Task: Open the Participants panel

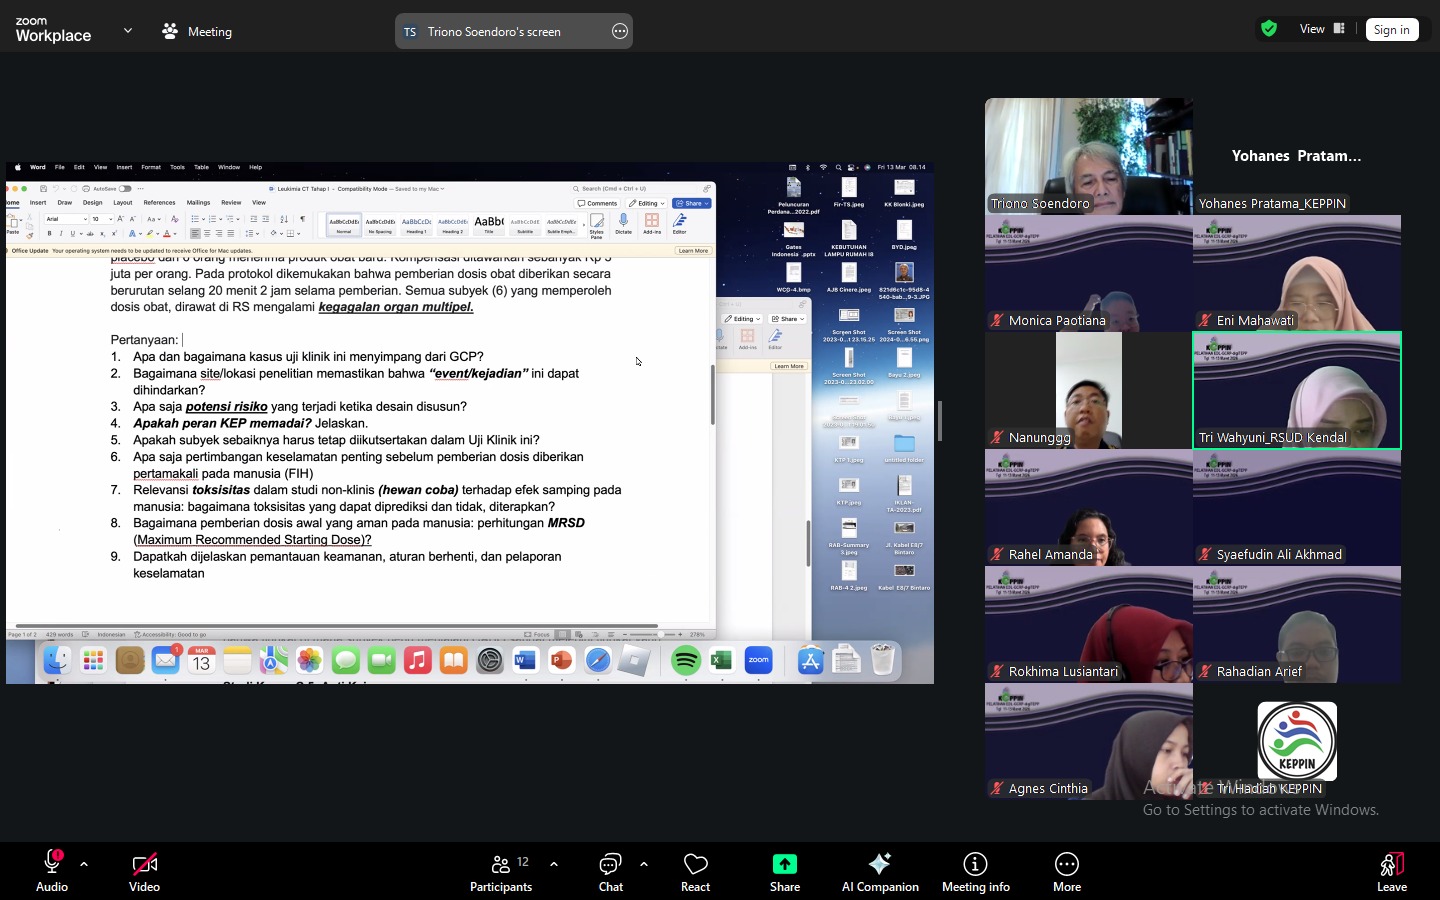Action: coord(501,872)
